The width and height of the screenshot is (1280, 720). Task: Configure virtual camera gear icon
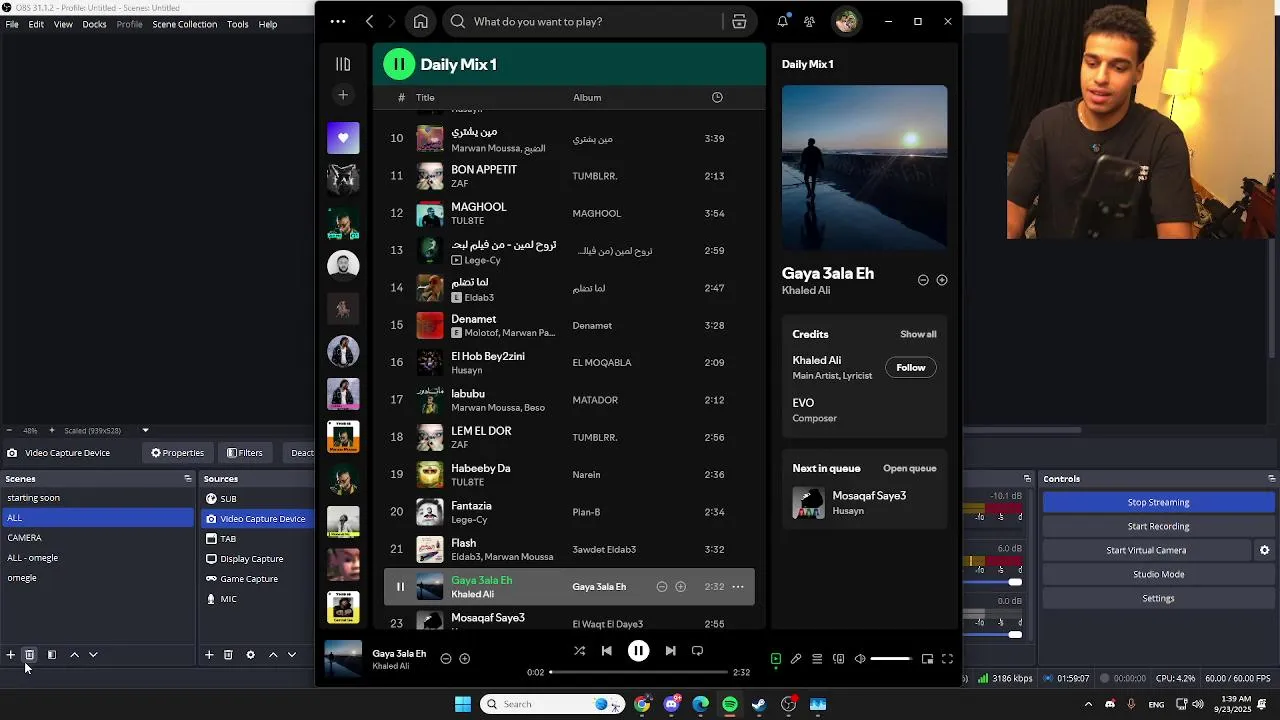[x=1264, y=550]
